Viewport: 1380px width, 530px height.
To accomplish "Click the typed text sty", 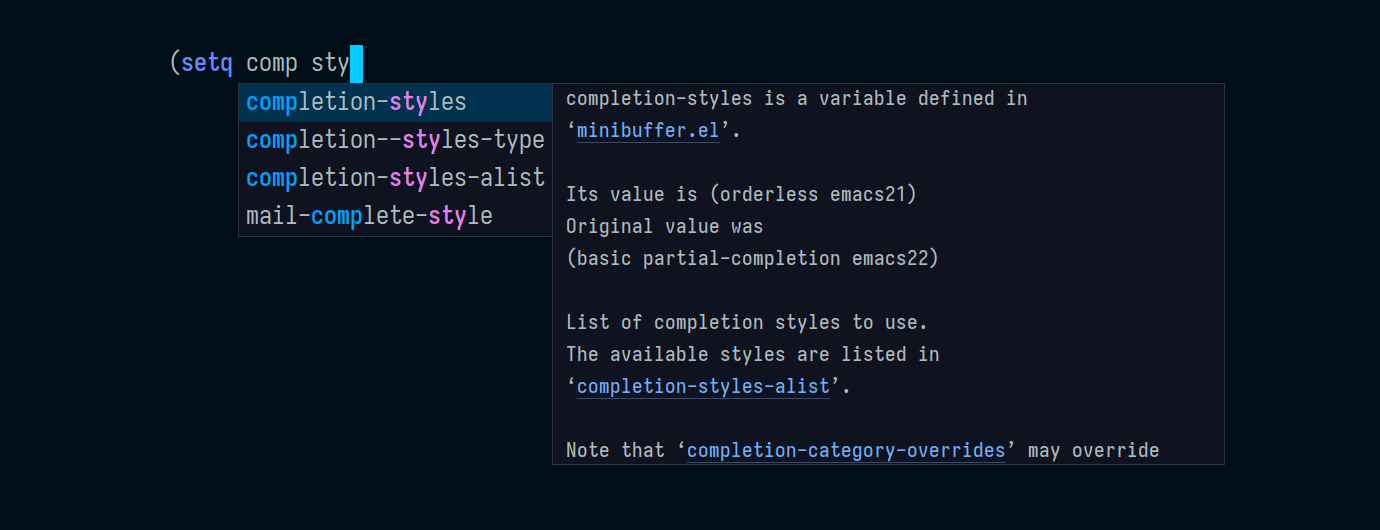I will [x=330, y=64].
